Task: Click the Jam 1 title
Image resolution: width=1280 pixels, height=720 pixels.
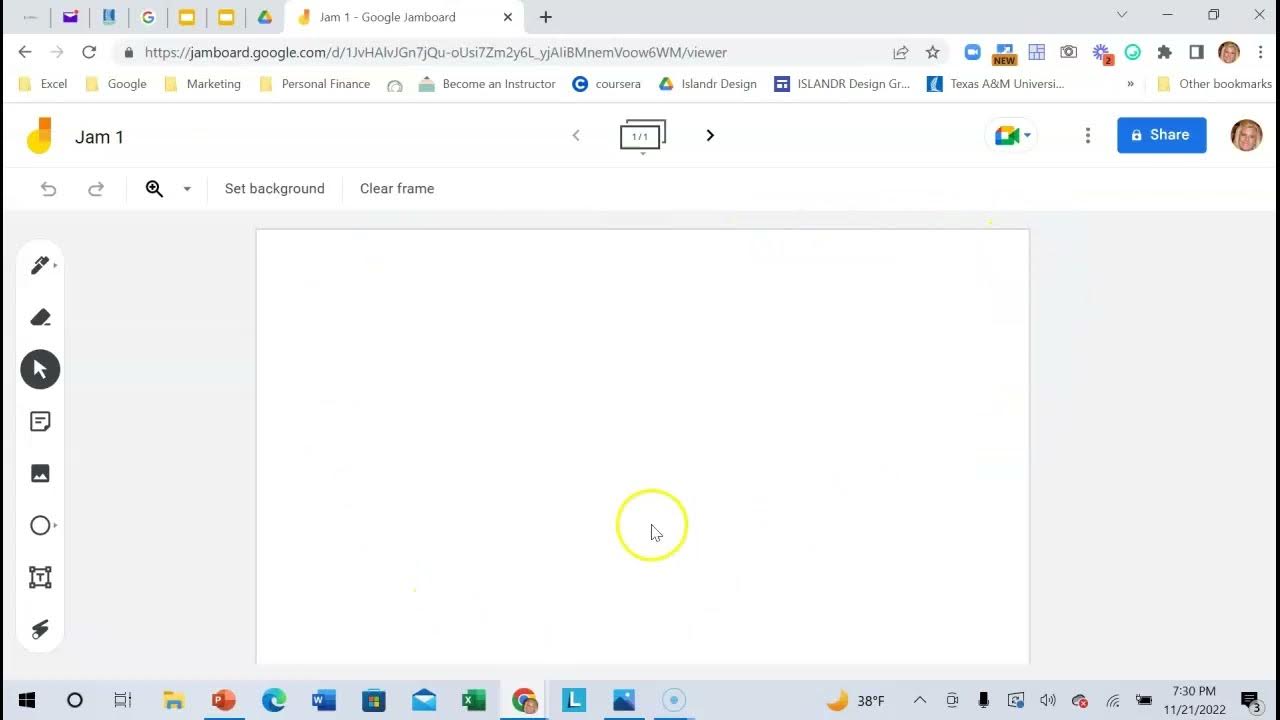Action: click(x=99, y=137)
